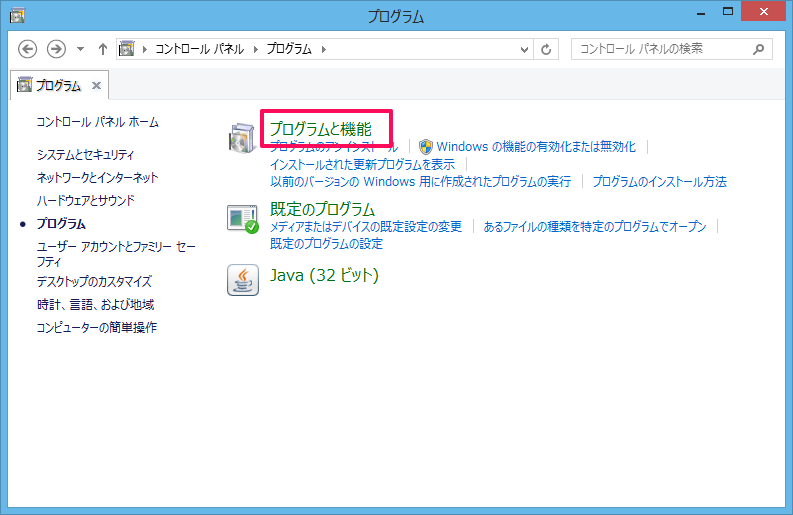Expand chevron after プログラム in breadcrumb
793x515 pixels.
[x=324, y=49]
